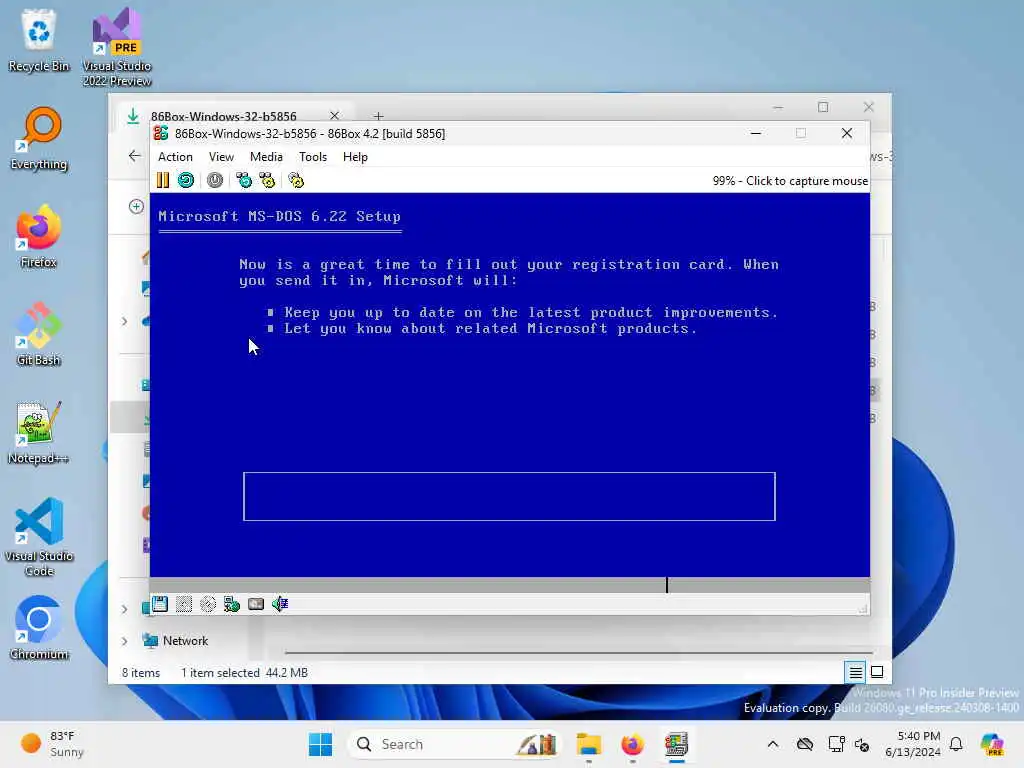Click the cloud sync tray icon

(805, 744)
